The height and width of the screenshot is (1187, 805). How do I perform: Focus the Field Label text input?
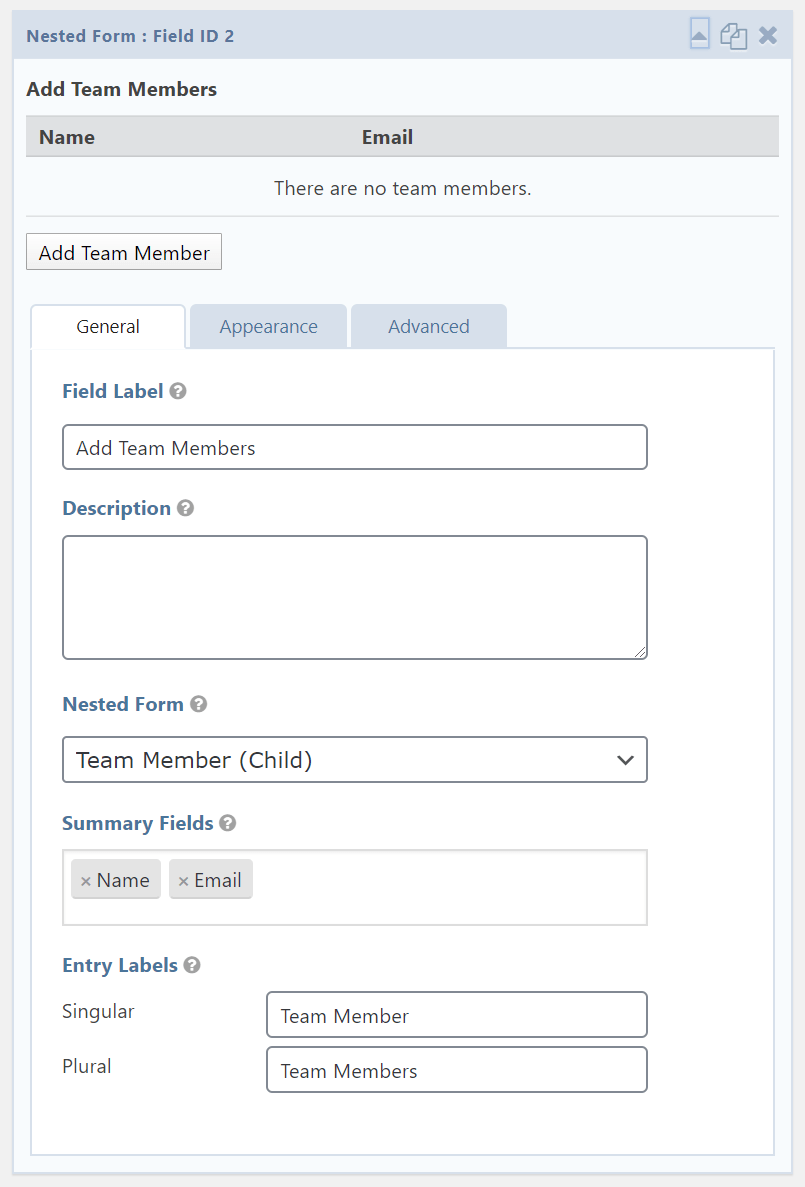[354, 448]
